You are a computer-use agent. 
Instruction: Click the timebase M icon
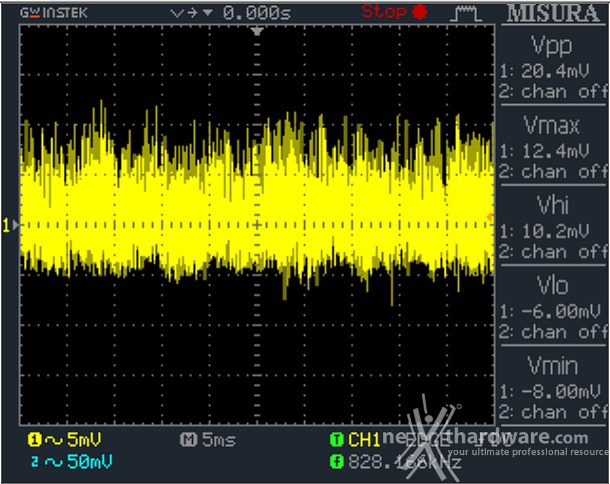(188, 440)
